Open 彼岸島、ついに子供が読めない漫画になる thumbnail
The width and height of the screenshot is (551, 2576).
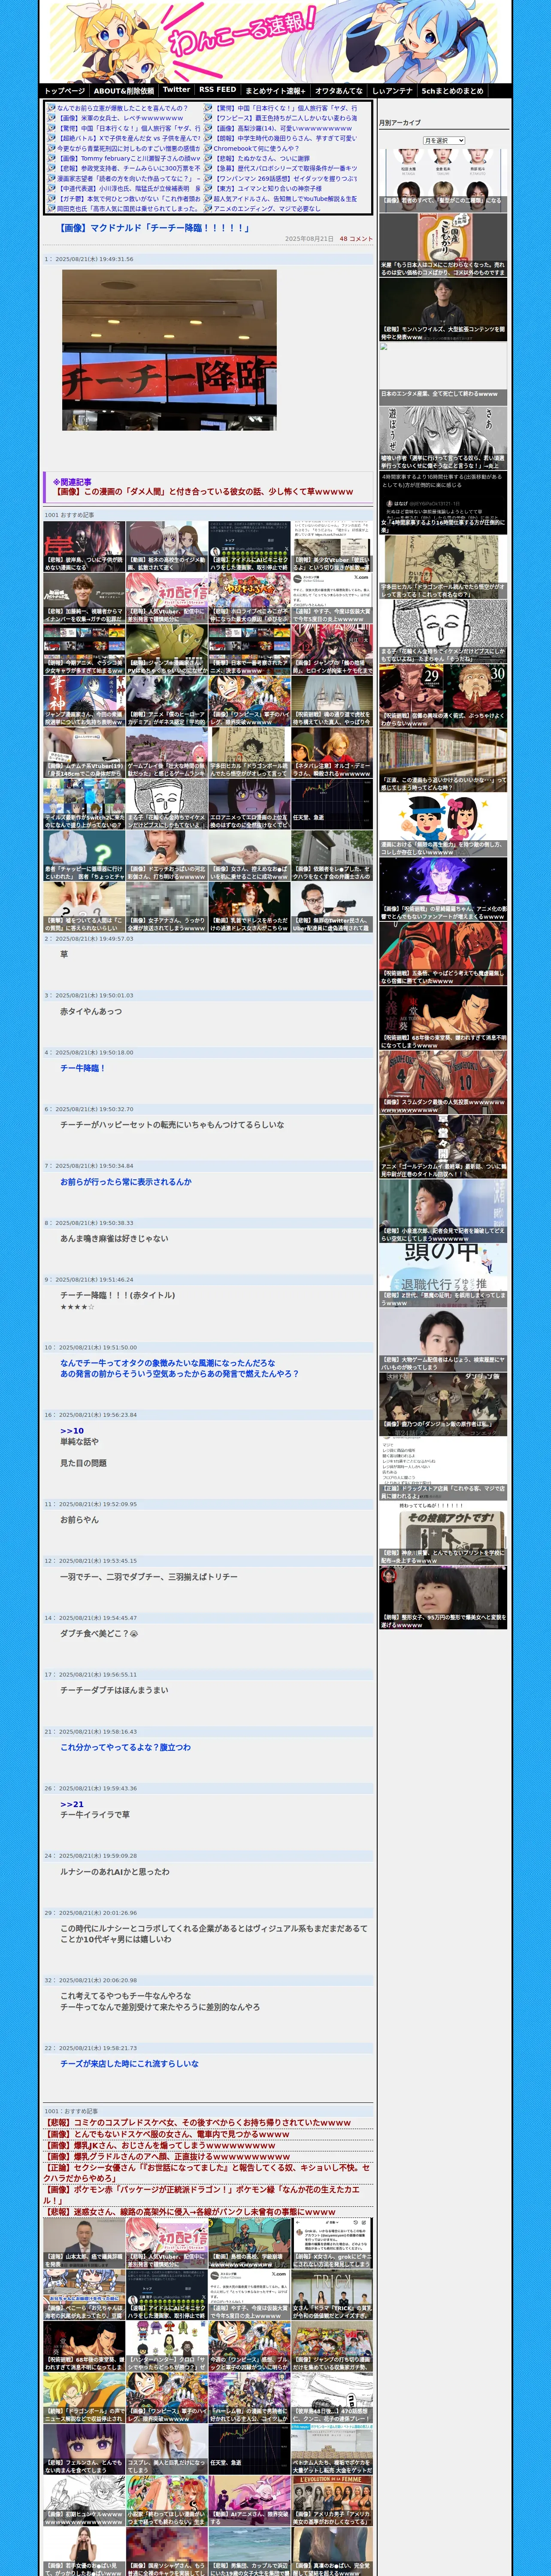[x=84, y=546]
